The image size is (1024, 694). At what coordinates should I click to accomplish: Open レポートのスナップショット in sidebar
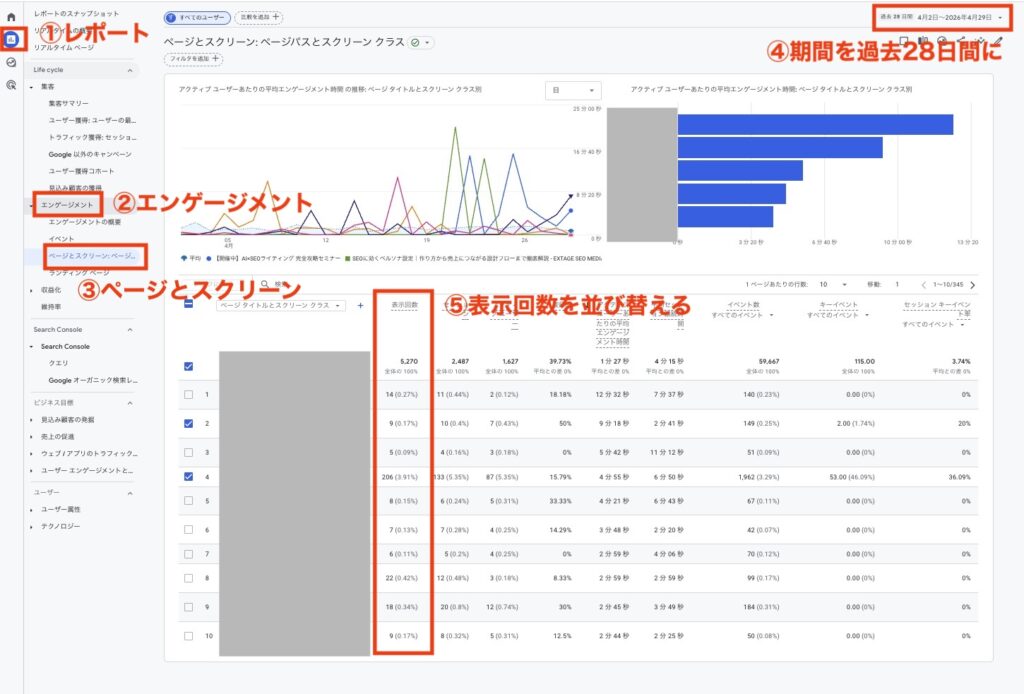click(76, 14)
